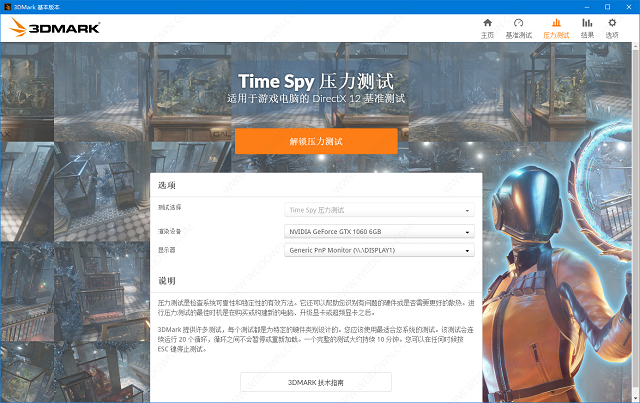Minimize the 3DMark window
The image size is (640, 403).
click(x=587, y=7)
